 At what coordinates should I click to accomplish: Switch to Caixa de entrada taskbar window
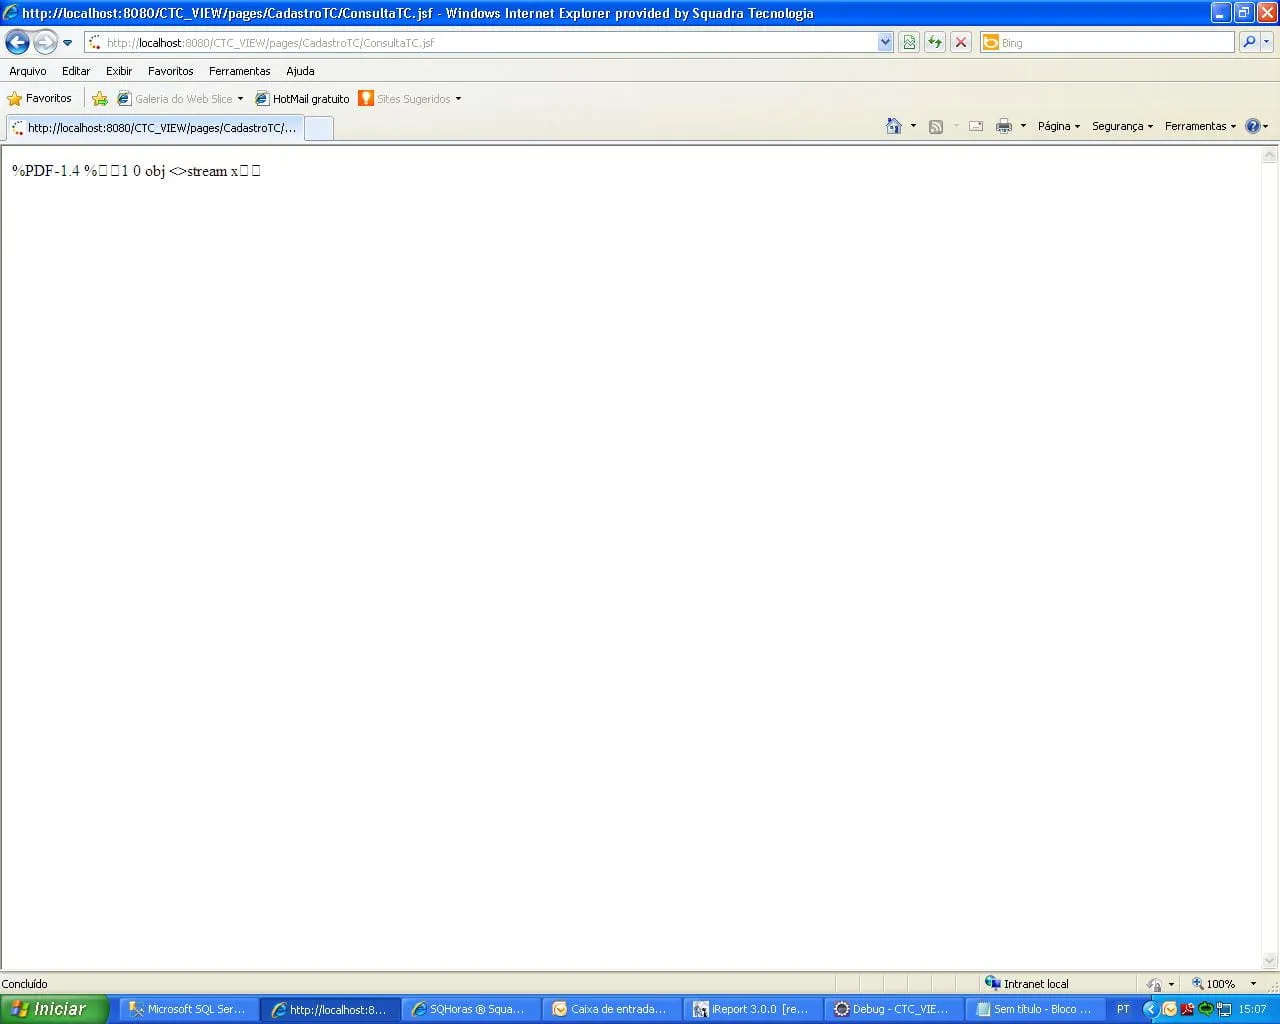point(612,1009)
